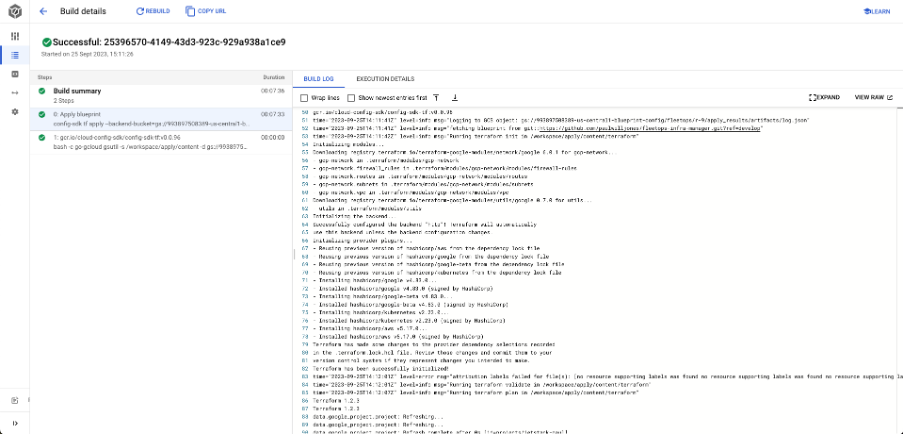The image size is (904, 434).
Task: Open View Raw log
Action: [x=873, y=97]
